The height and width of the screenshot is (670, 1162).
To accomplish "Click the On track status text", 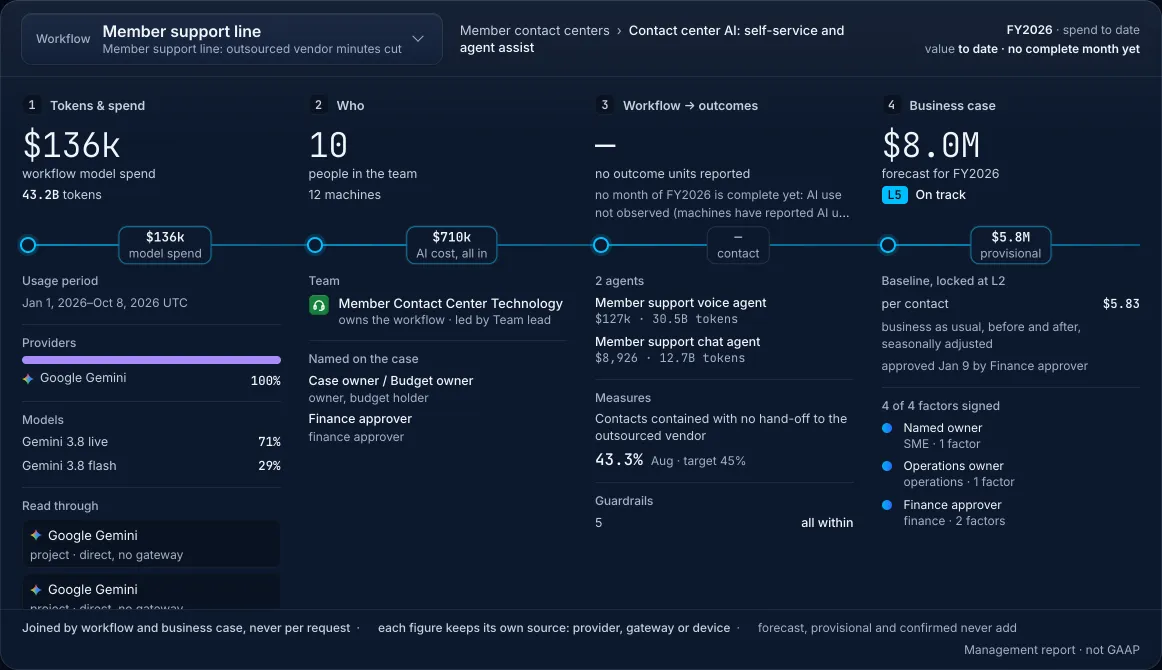I will tap(940, 195).
